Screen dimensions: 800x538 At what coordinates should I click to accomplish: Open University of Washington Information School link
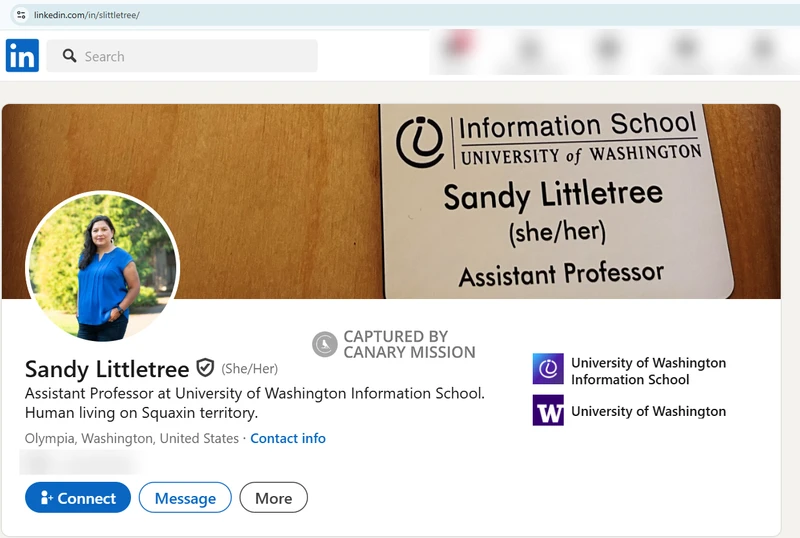[648, 371]
